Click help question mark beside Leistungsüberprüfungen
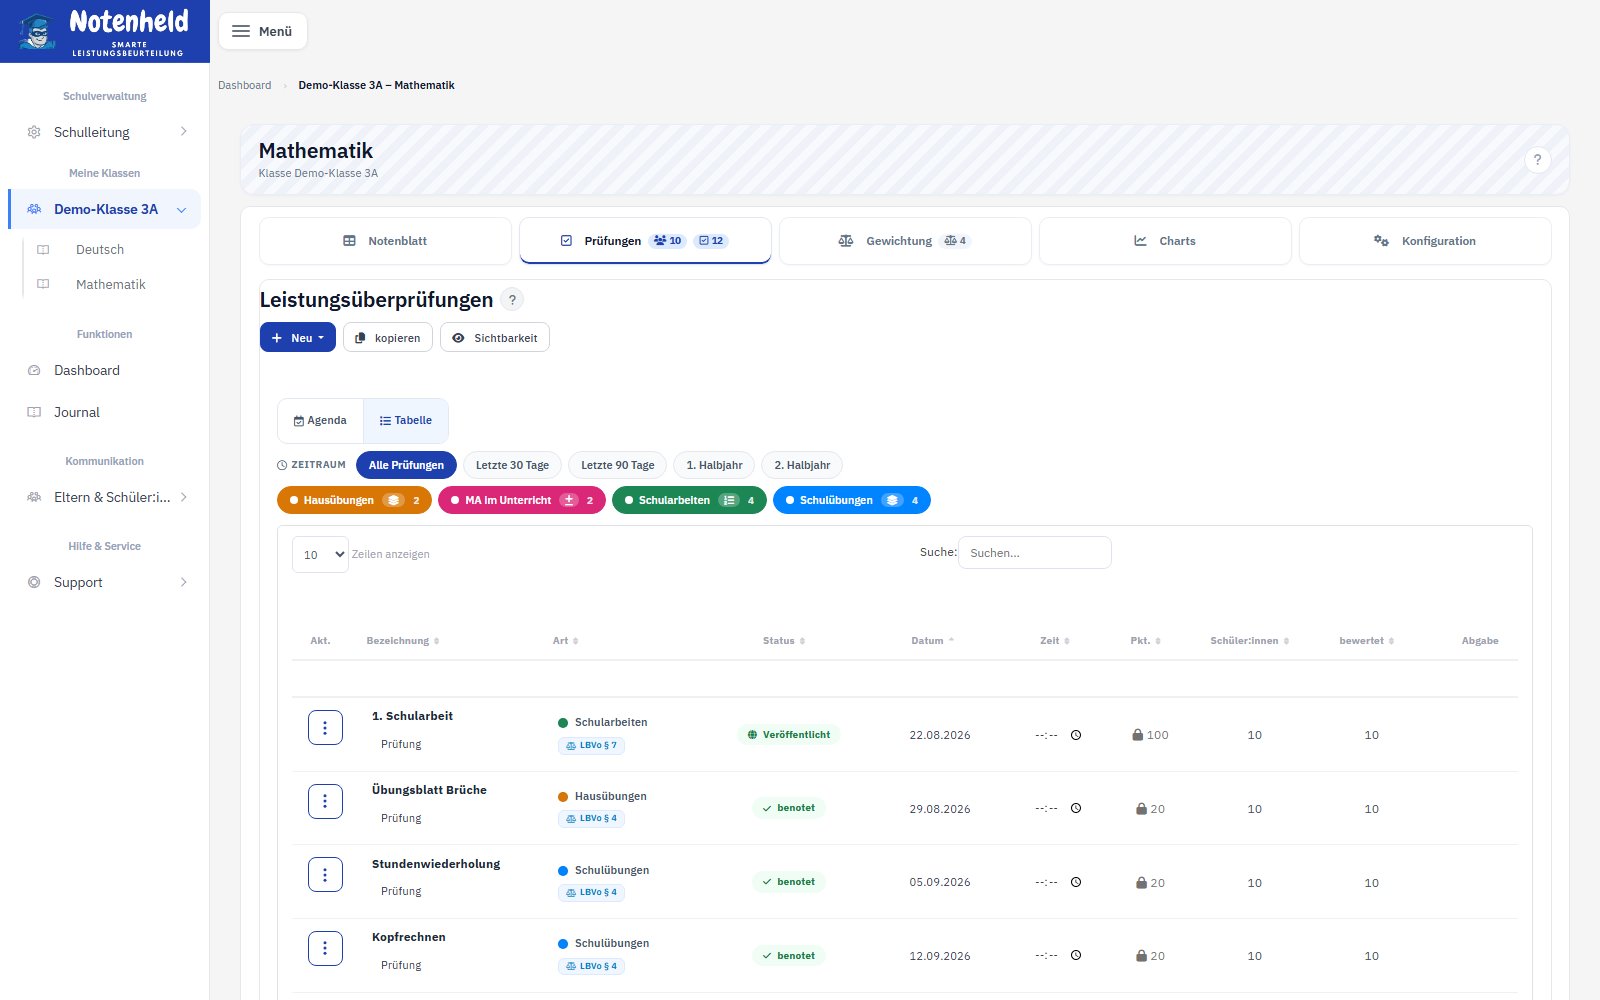Image resolution: width=1600 pixels, height=1000 pixels. (512, 300)
